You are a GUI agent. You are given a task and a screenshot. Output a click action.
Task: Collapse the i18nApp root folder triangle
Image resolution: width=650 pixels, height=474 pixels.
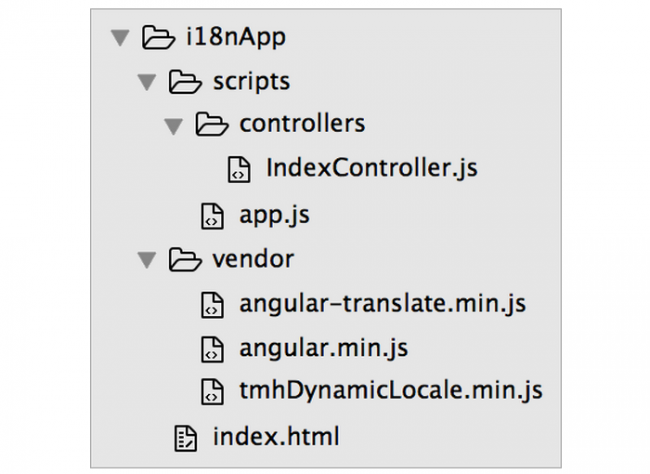[121, 38]
